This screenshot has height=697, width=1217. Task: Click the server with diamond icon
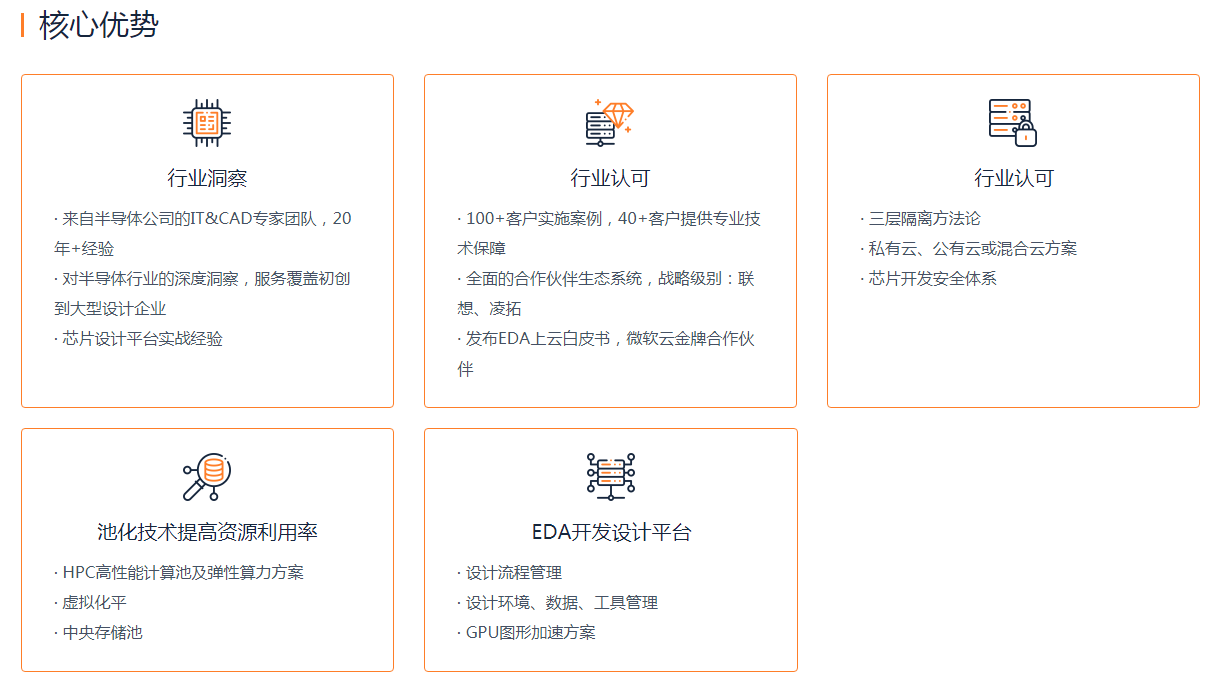[x=610, y=123]
